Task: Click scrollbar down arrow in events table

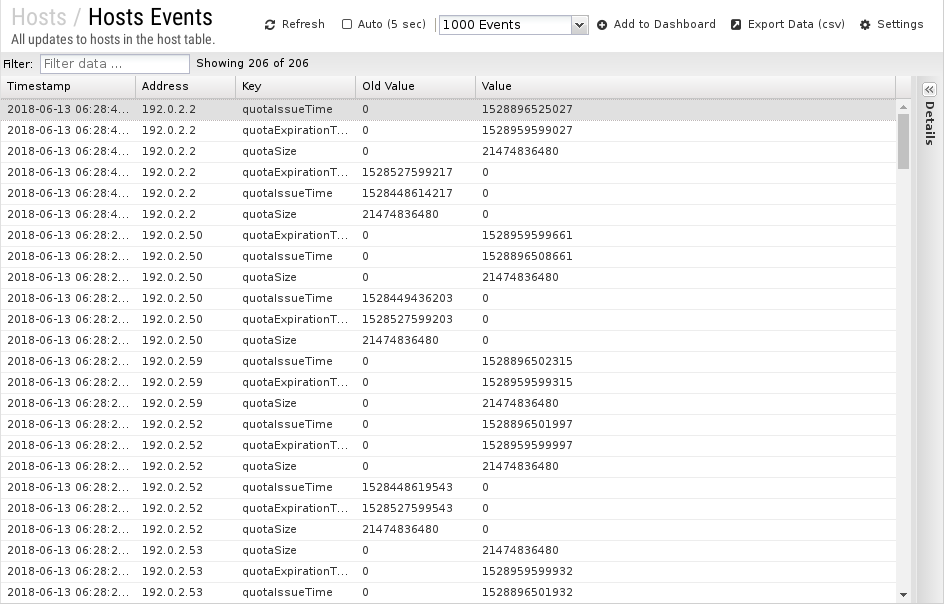Action: [x=903, y=595]
